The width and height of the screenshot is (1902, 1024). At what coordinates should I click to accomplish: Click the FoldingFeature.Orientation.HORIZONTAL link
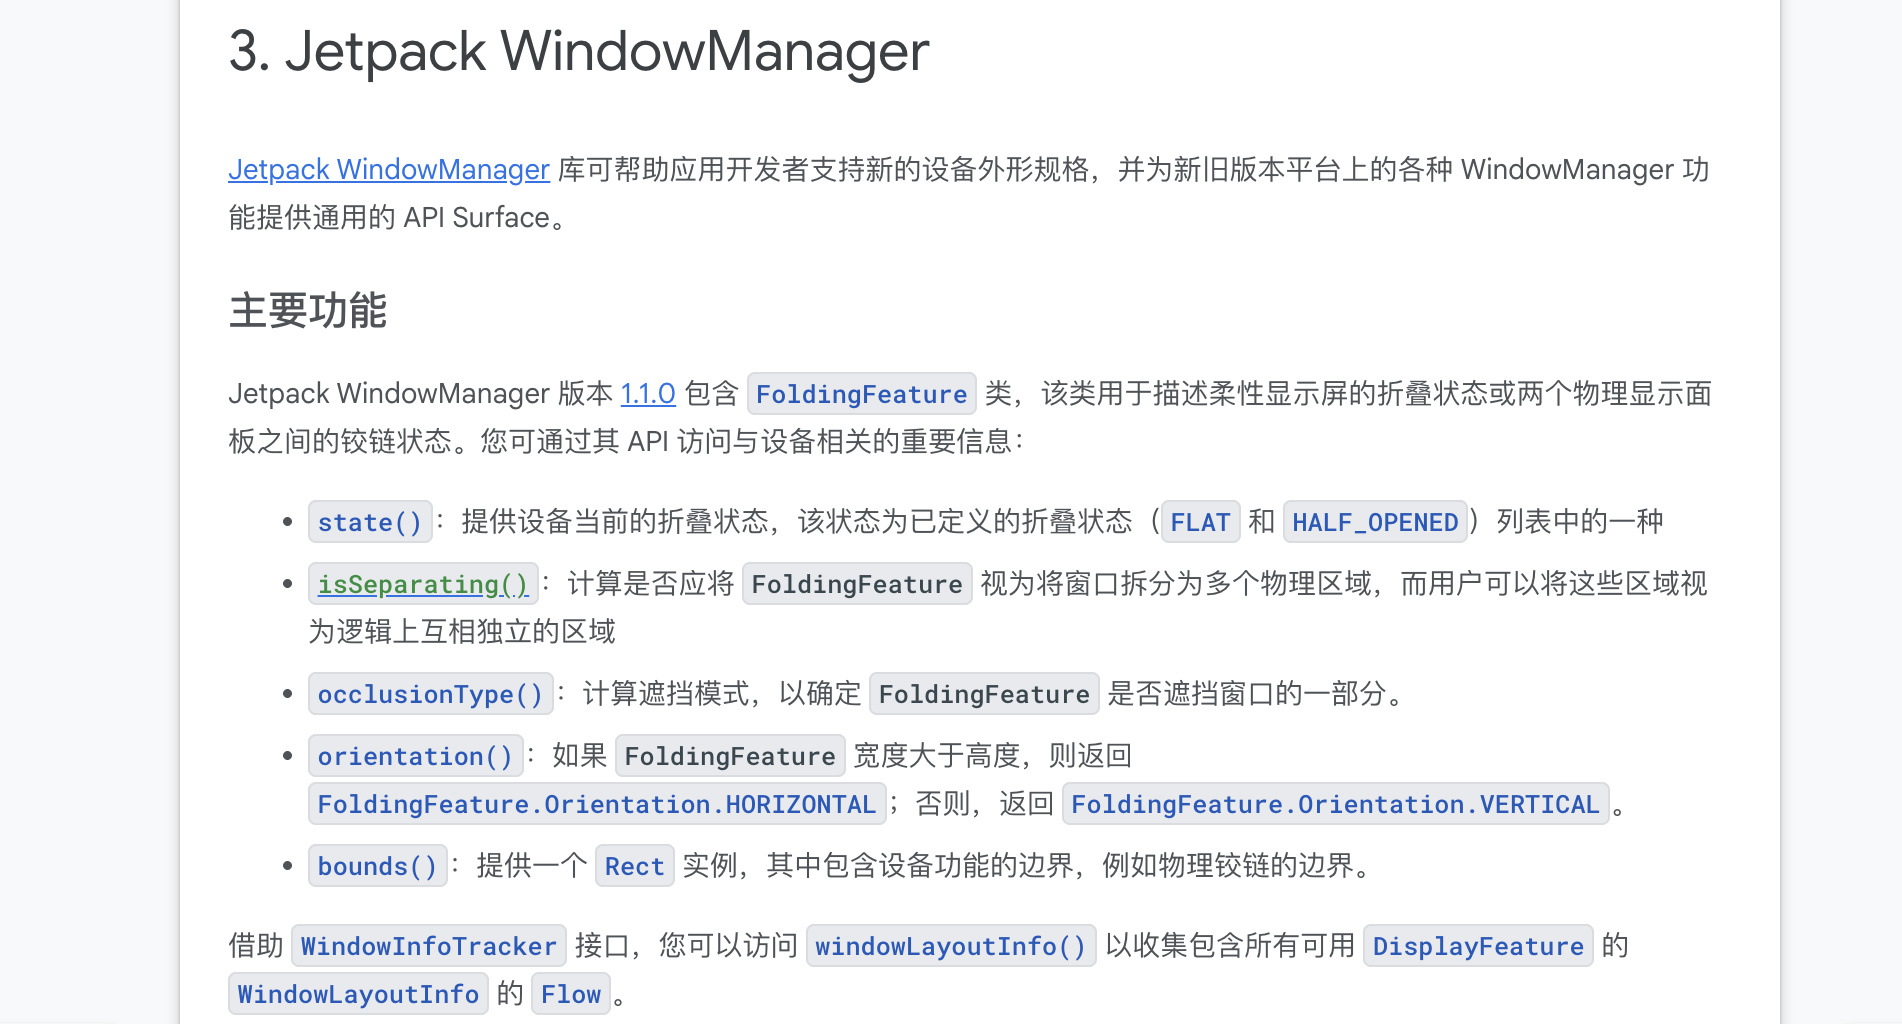point(596,804)
